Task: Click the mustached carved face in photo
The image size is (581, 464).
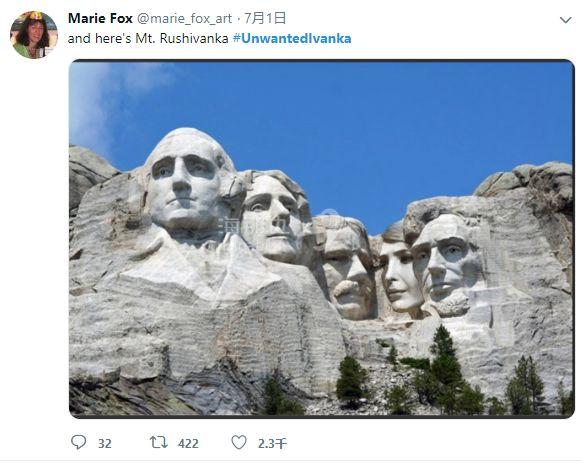Action: 346,271
